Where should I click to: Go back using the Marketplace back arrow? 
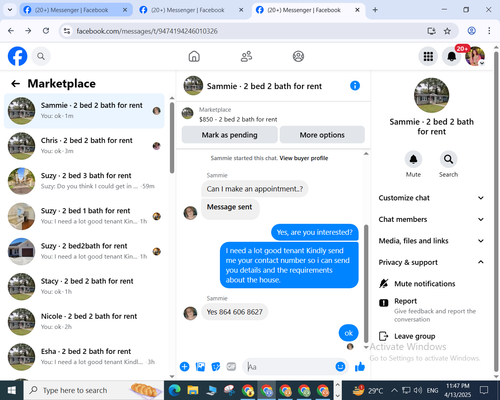[x=16, y=83]
